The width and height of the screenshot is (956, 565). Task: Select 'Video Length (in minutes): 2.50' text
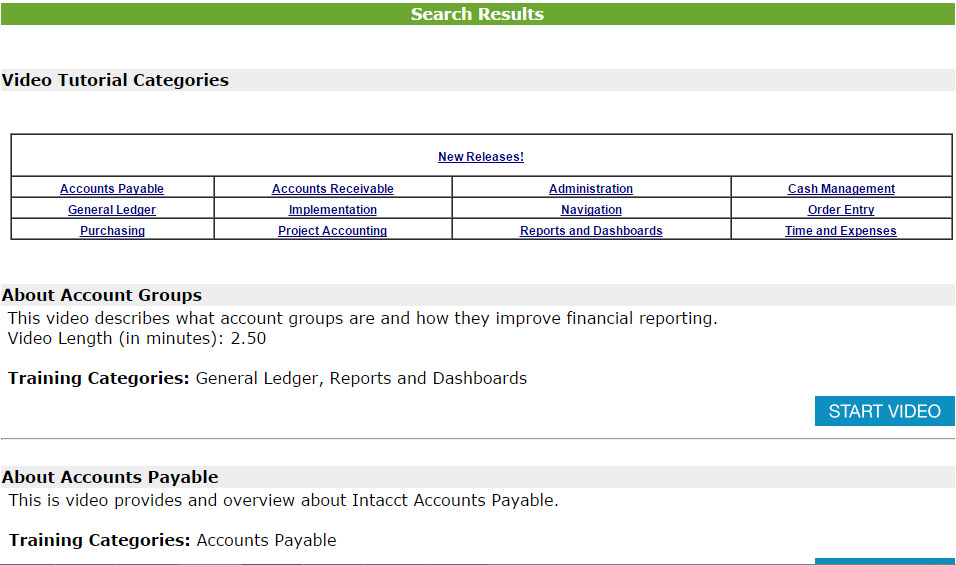tap(137, 338)
